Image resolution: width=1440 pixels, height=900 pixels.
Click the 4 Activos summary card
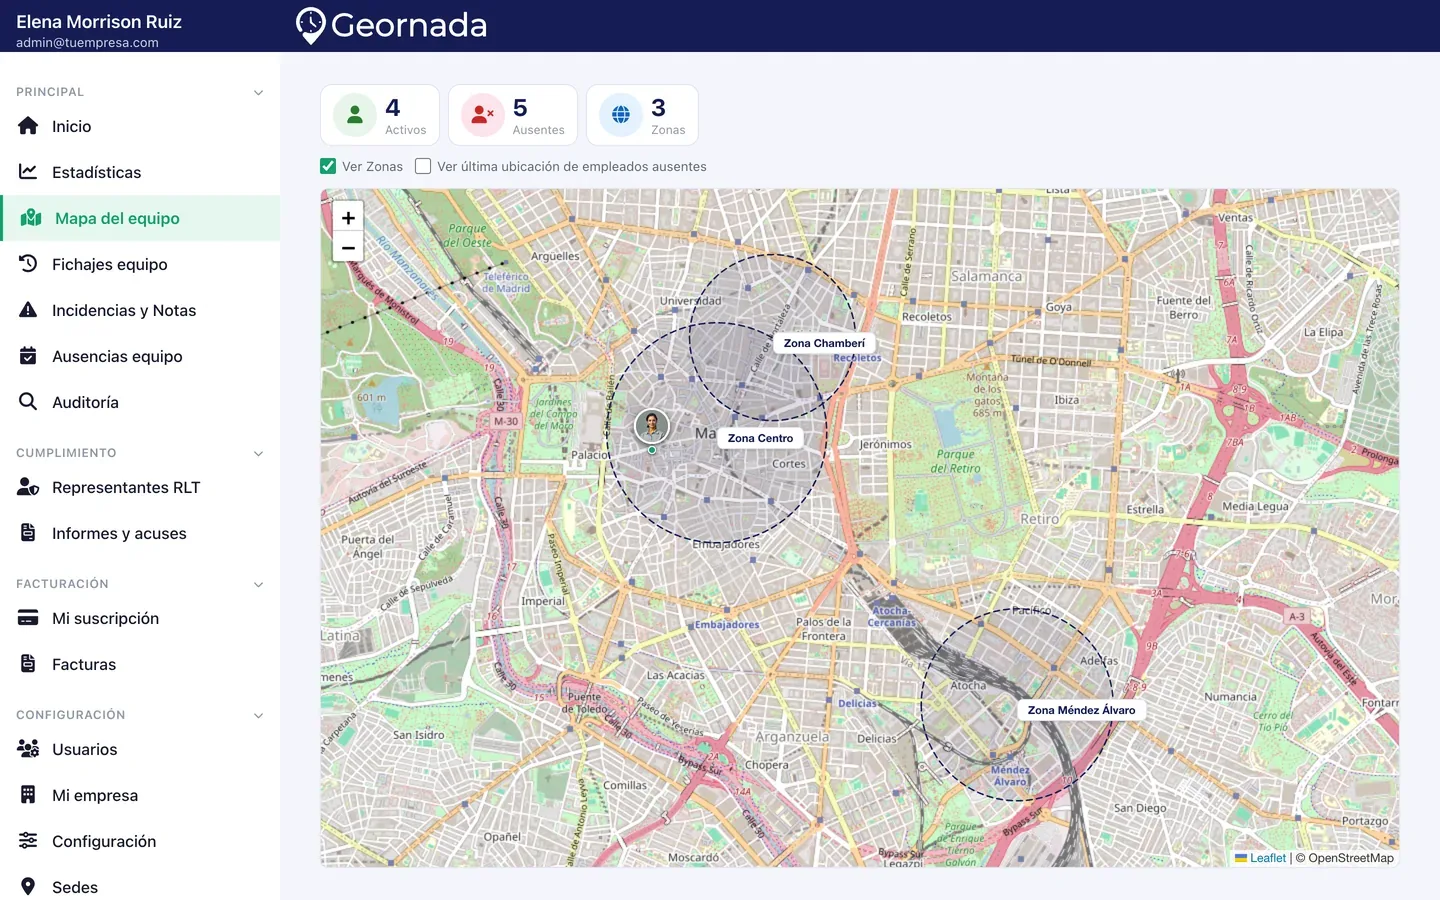[x=380, y=115]
